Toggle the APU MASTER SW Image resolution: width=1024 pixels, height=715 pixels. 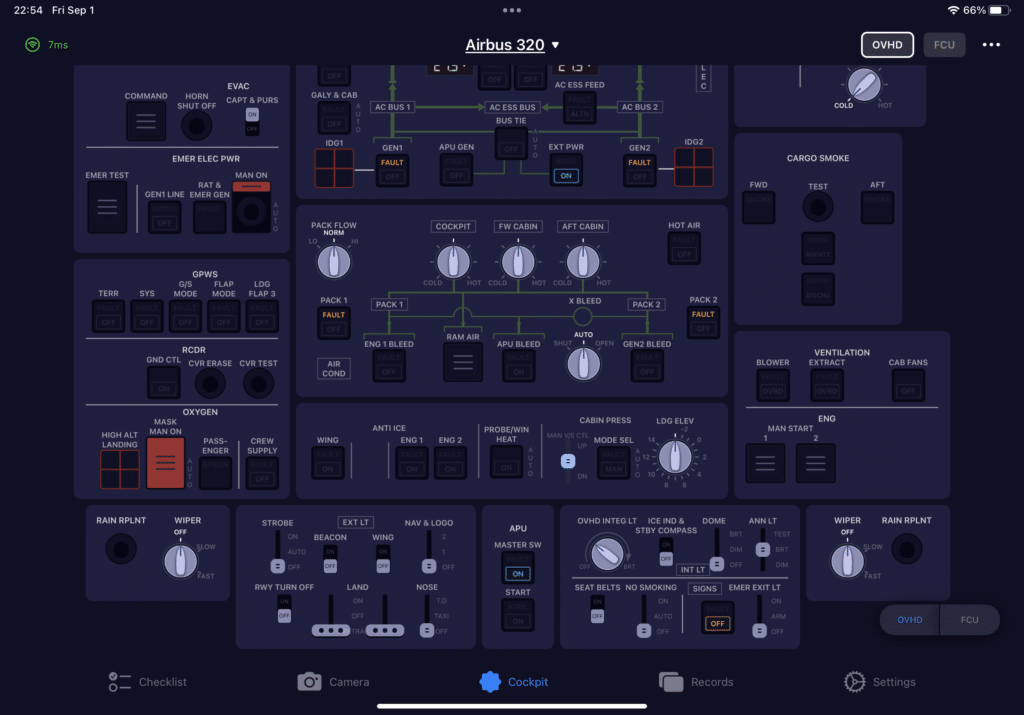coord(517,567)
